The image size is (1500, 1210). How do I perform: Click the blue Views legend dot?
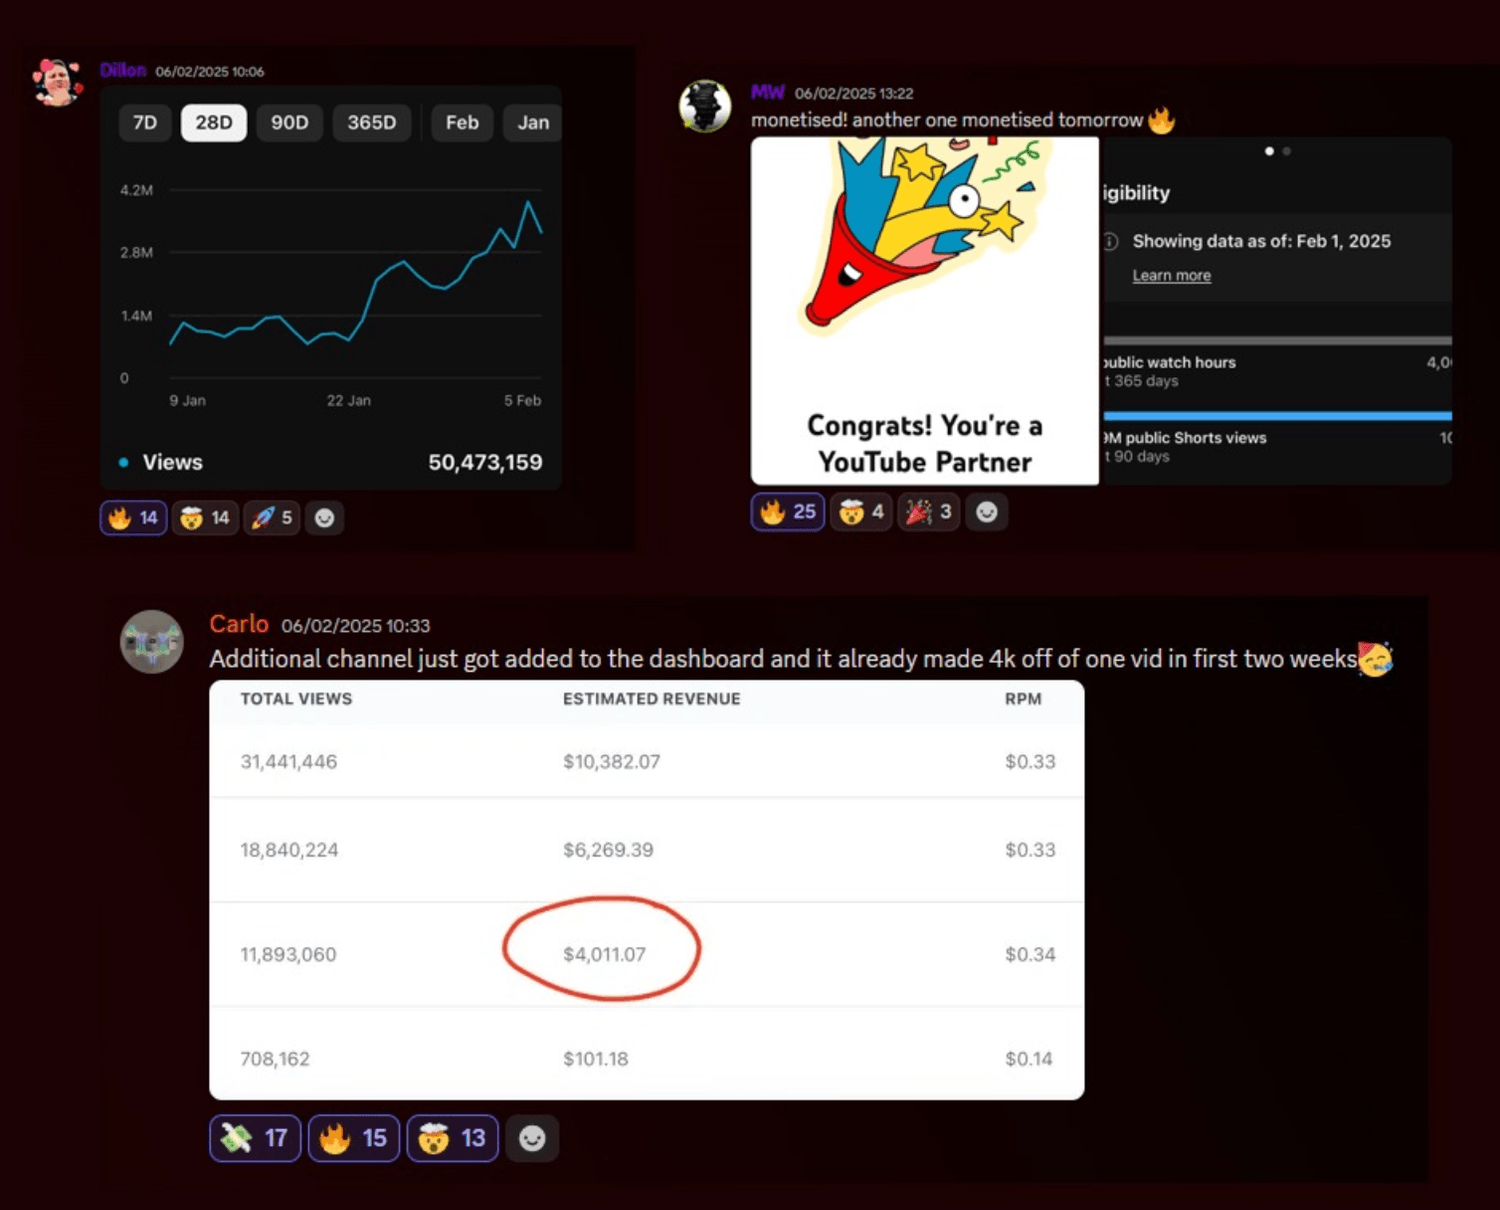tap(123, 462)
